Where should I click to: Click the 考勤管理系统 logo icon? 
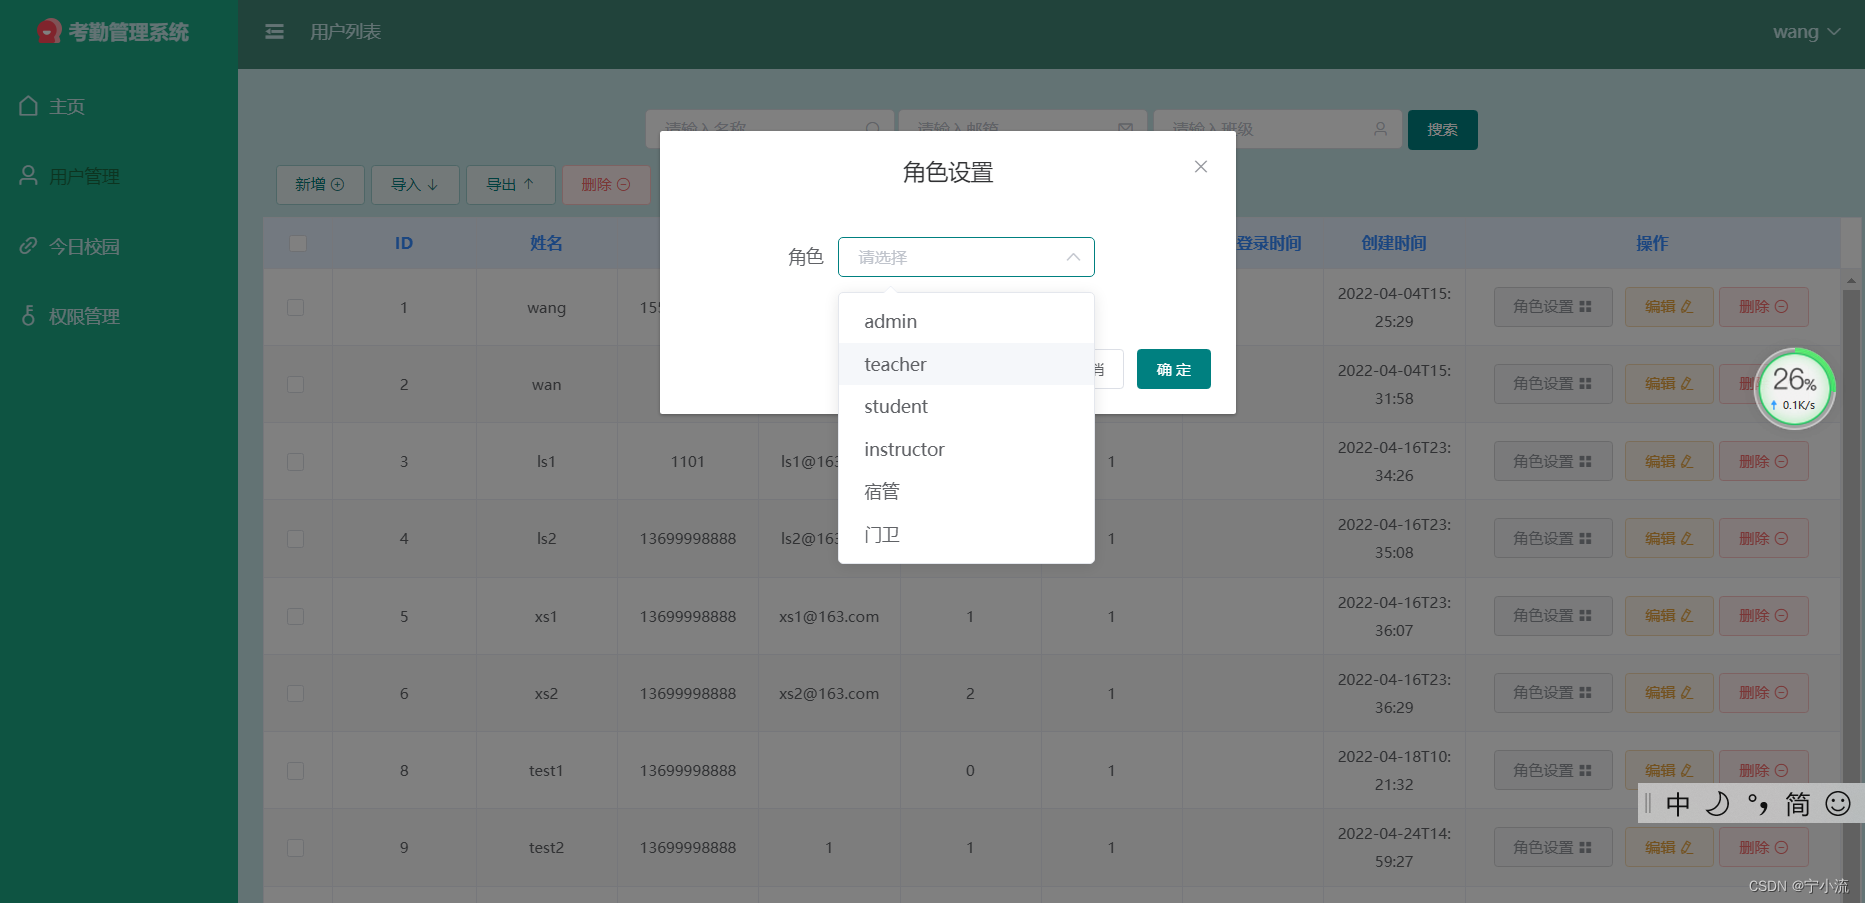click(x=49, y=30)
